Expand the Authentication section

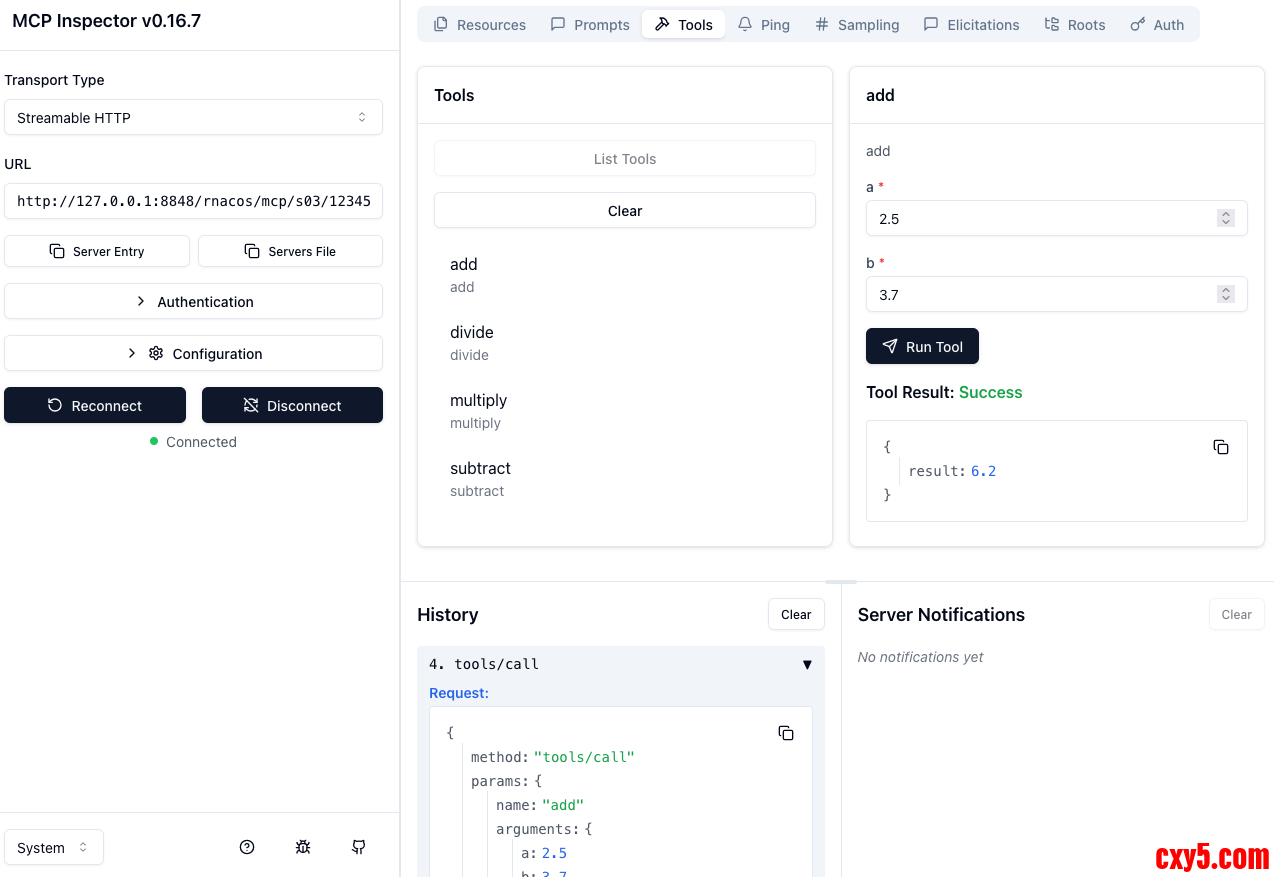click(x=193, y=301)
